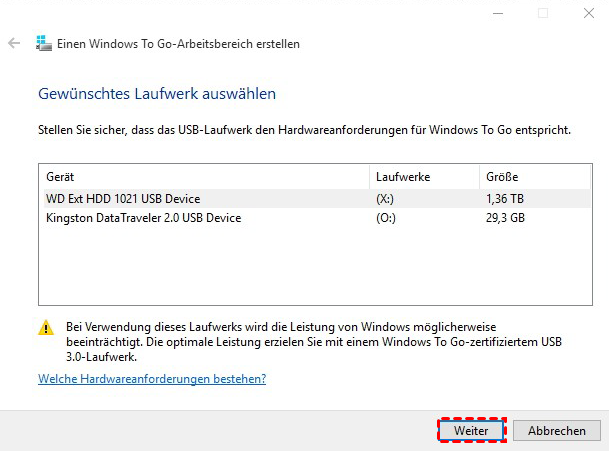This screenshot has width=609, height=451.
Task: Click the (X:) drive letter cell
Action: pyautogui.click(x=385, y=199)
